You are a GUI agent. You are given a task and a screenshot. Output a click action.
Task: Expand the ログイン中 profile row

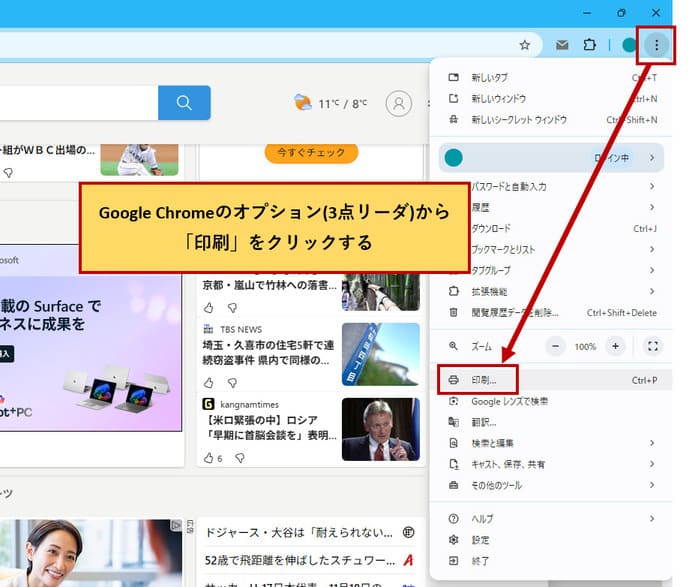(x=551, y=158)
